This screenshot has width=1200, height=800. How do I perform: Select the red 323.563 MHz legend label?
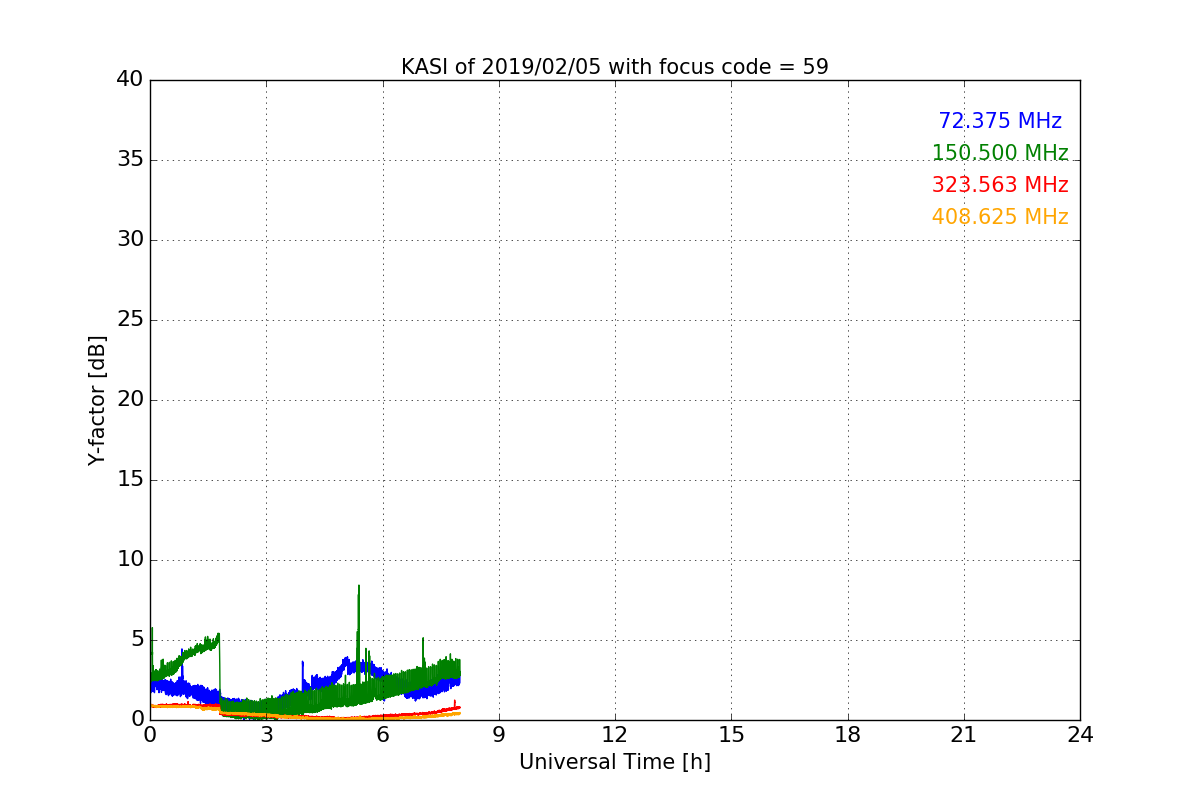pyautogui.click(x=1000, y=185)
